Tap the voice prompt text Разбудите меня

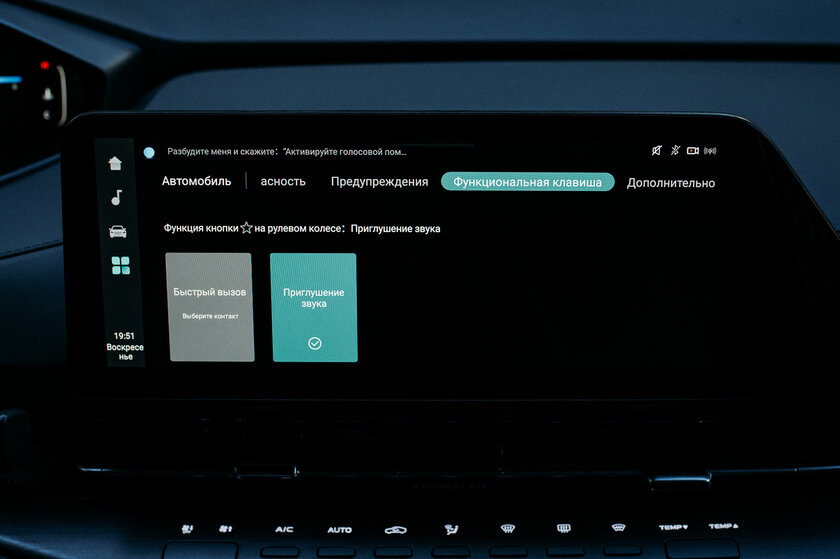287,152
